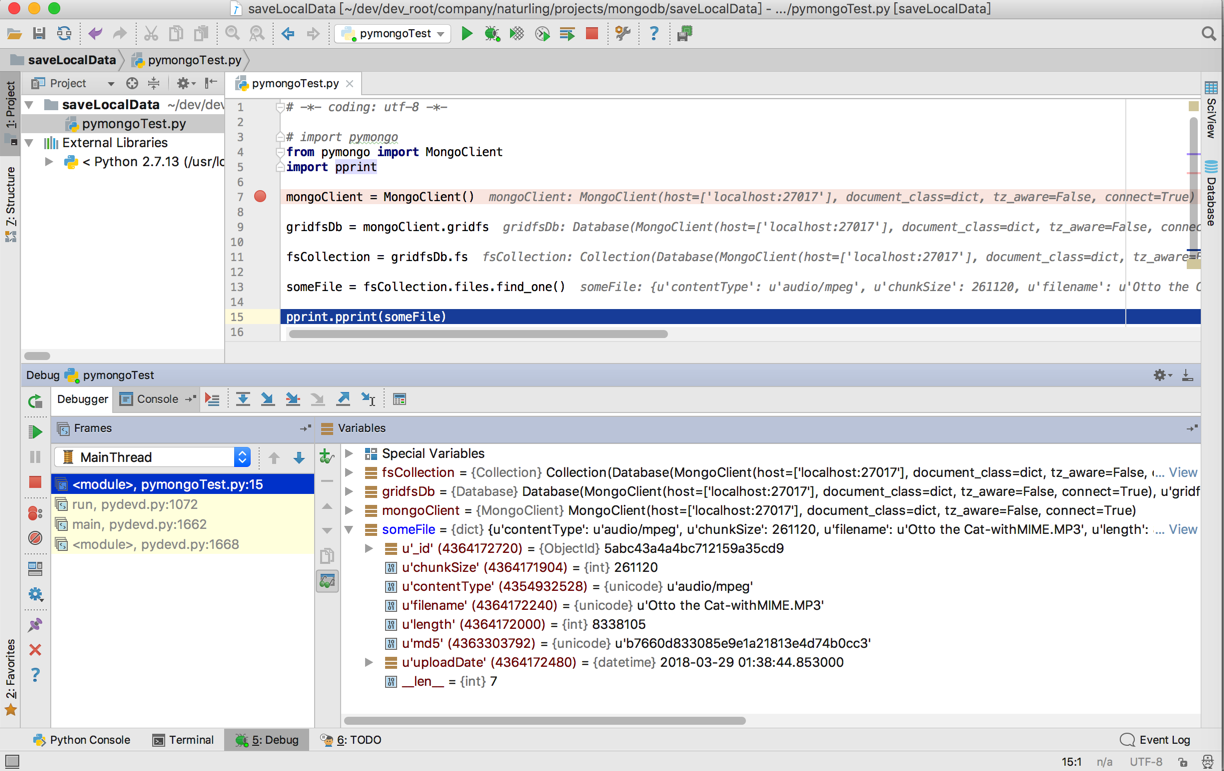
Task: Click Rerun pymongoTest icon in Debug panel
Action: (35, 401)
